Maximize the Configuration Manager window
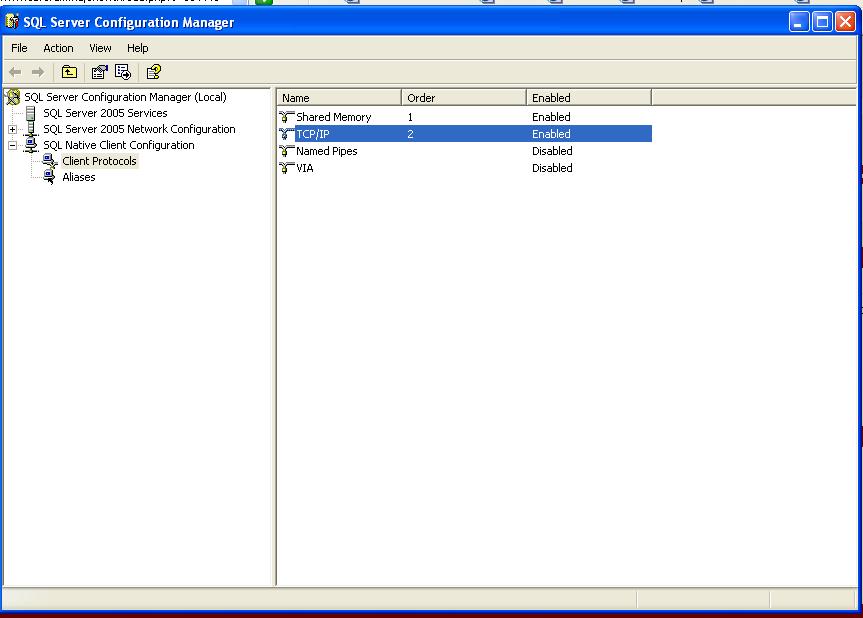 (x=822, y=22)
